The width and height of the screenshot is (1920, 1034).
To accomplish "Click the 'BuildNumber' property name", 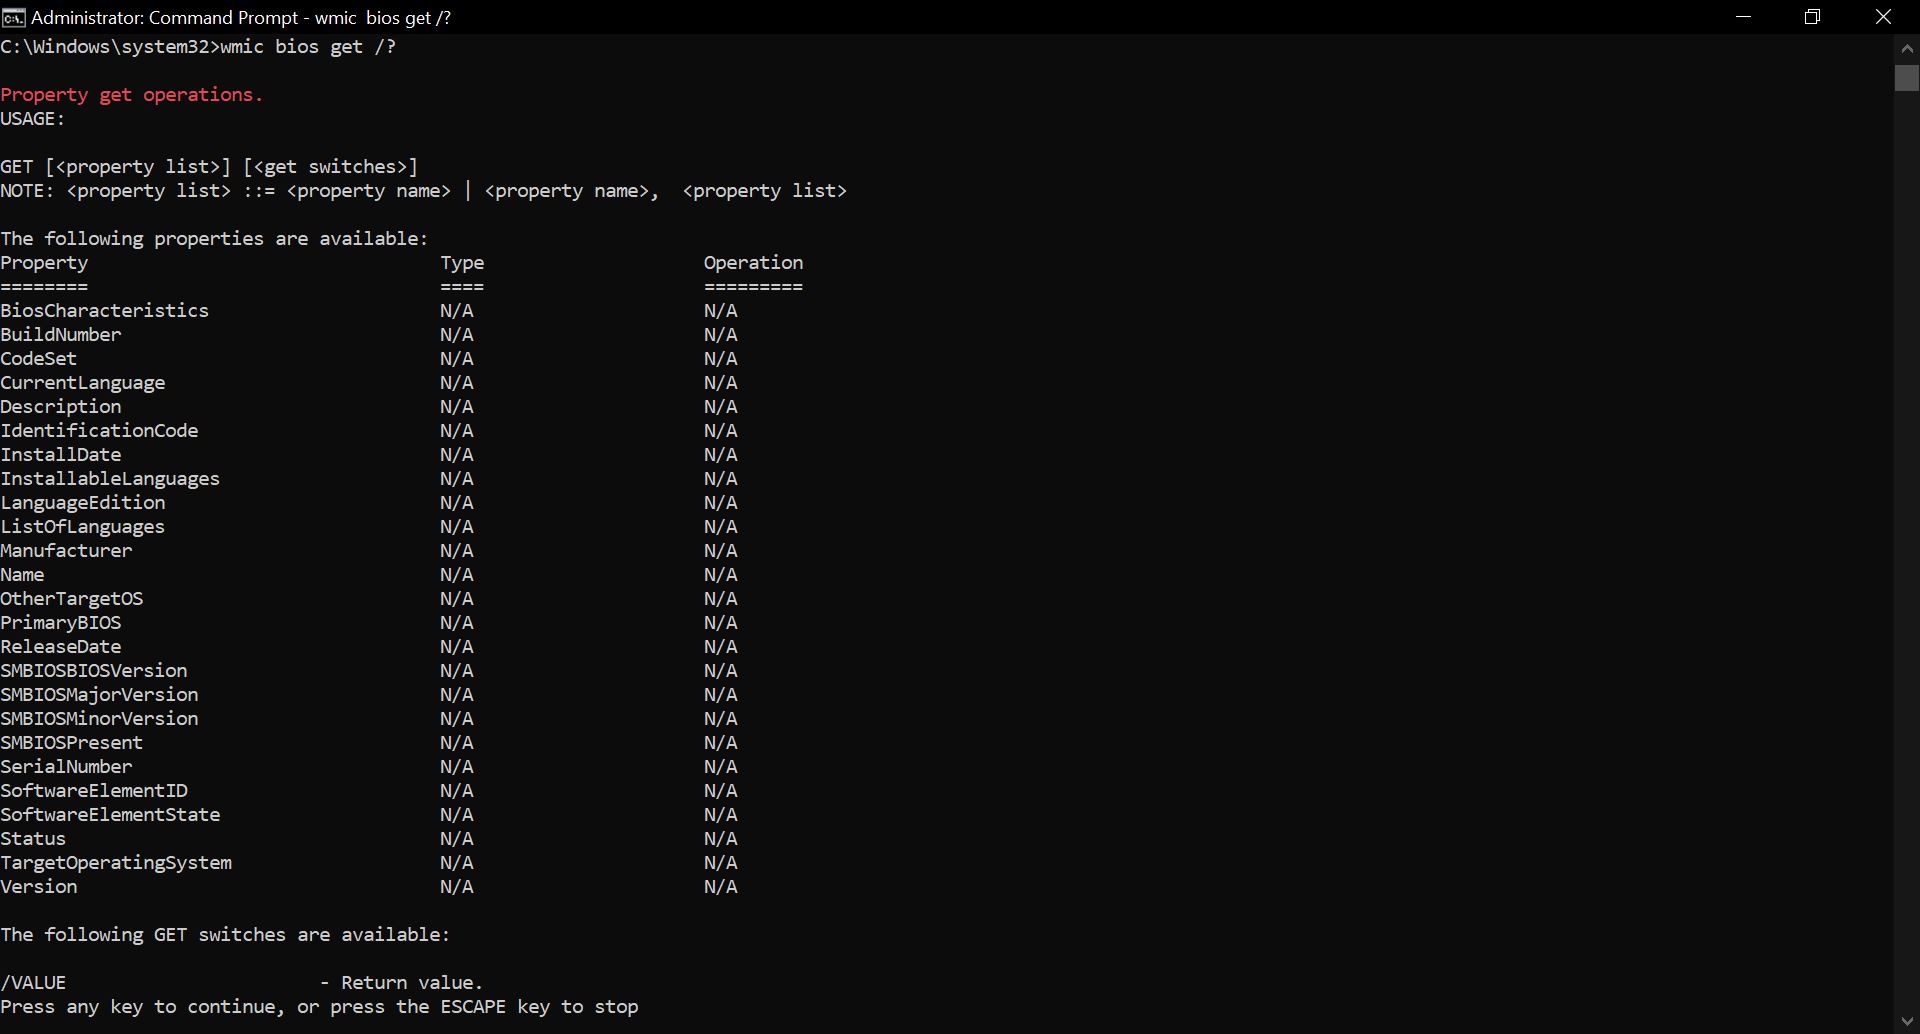I will (61, 335).
